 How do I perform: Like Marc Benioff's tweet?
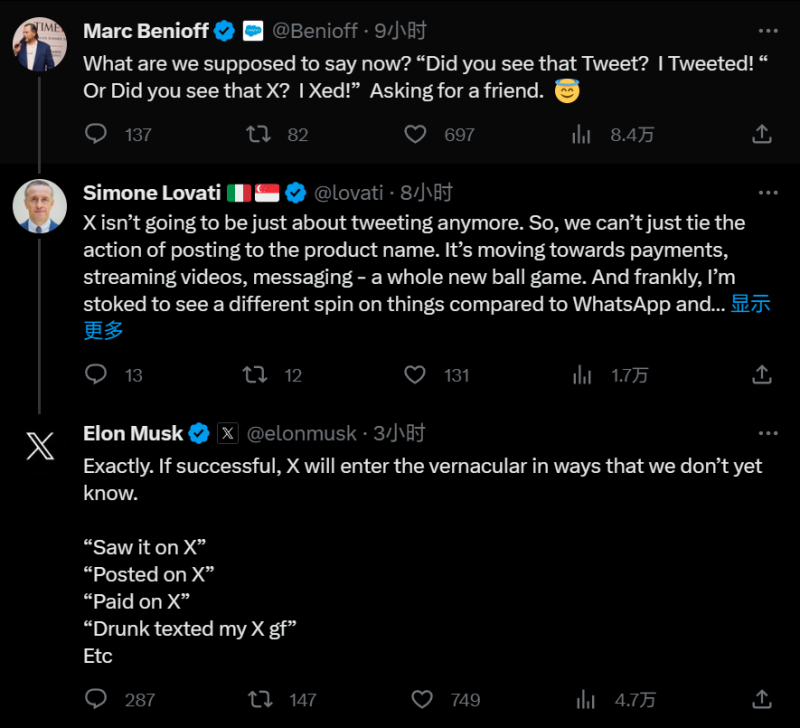[x=415, y=134]
